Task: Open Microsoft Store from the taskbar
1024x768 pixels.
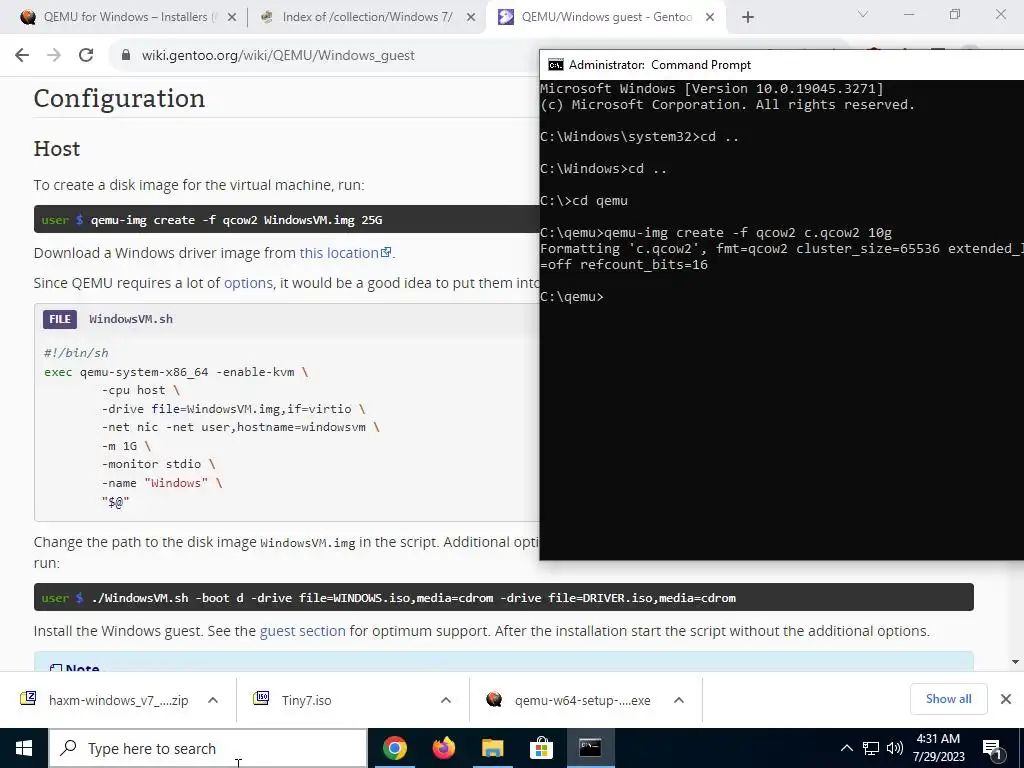Action: tap(541, 748)
